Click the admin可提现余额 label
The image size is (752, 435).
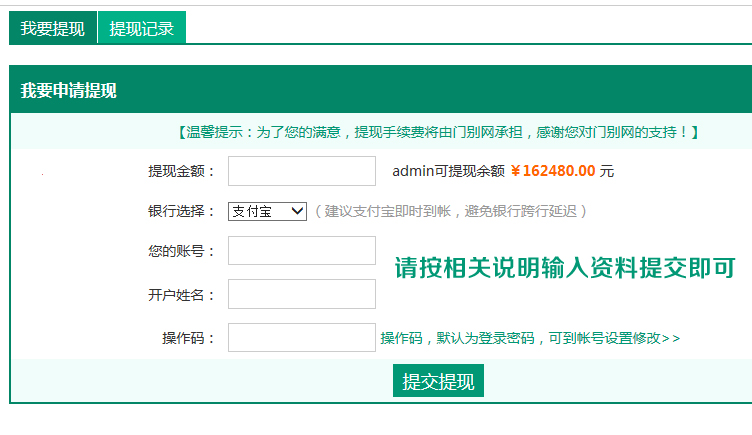(448, 171)
